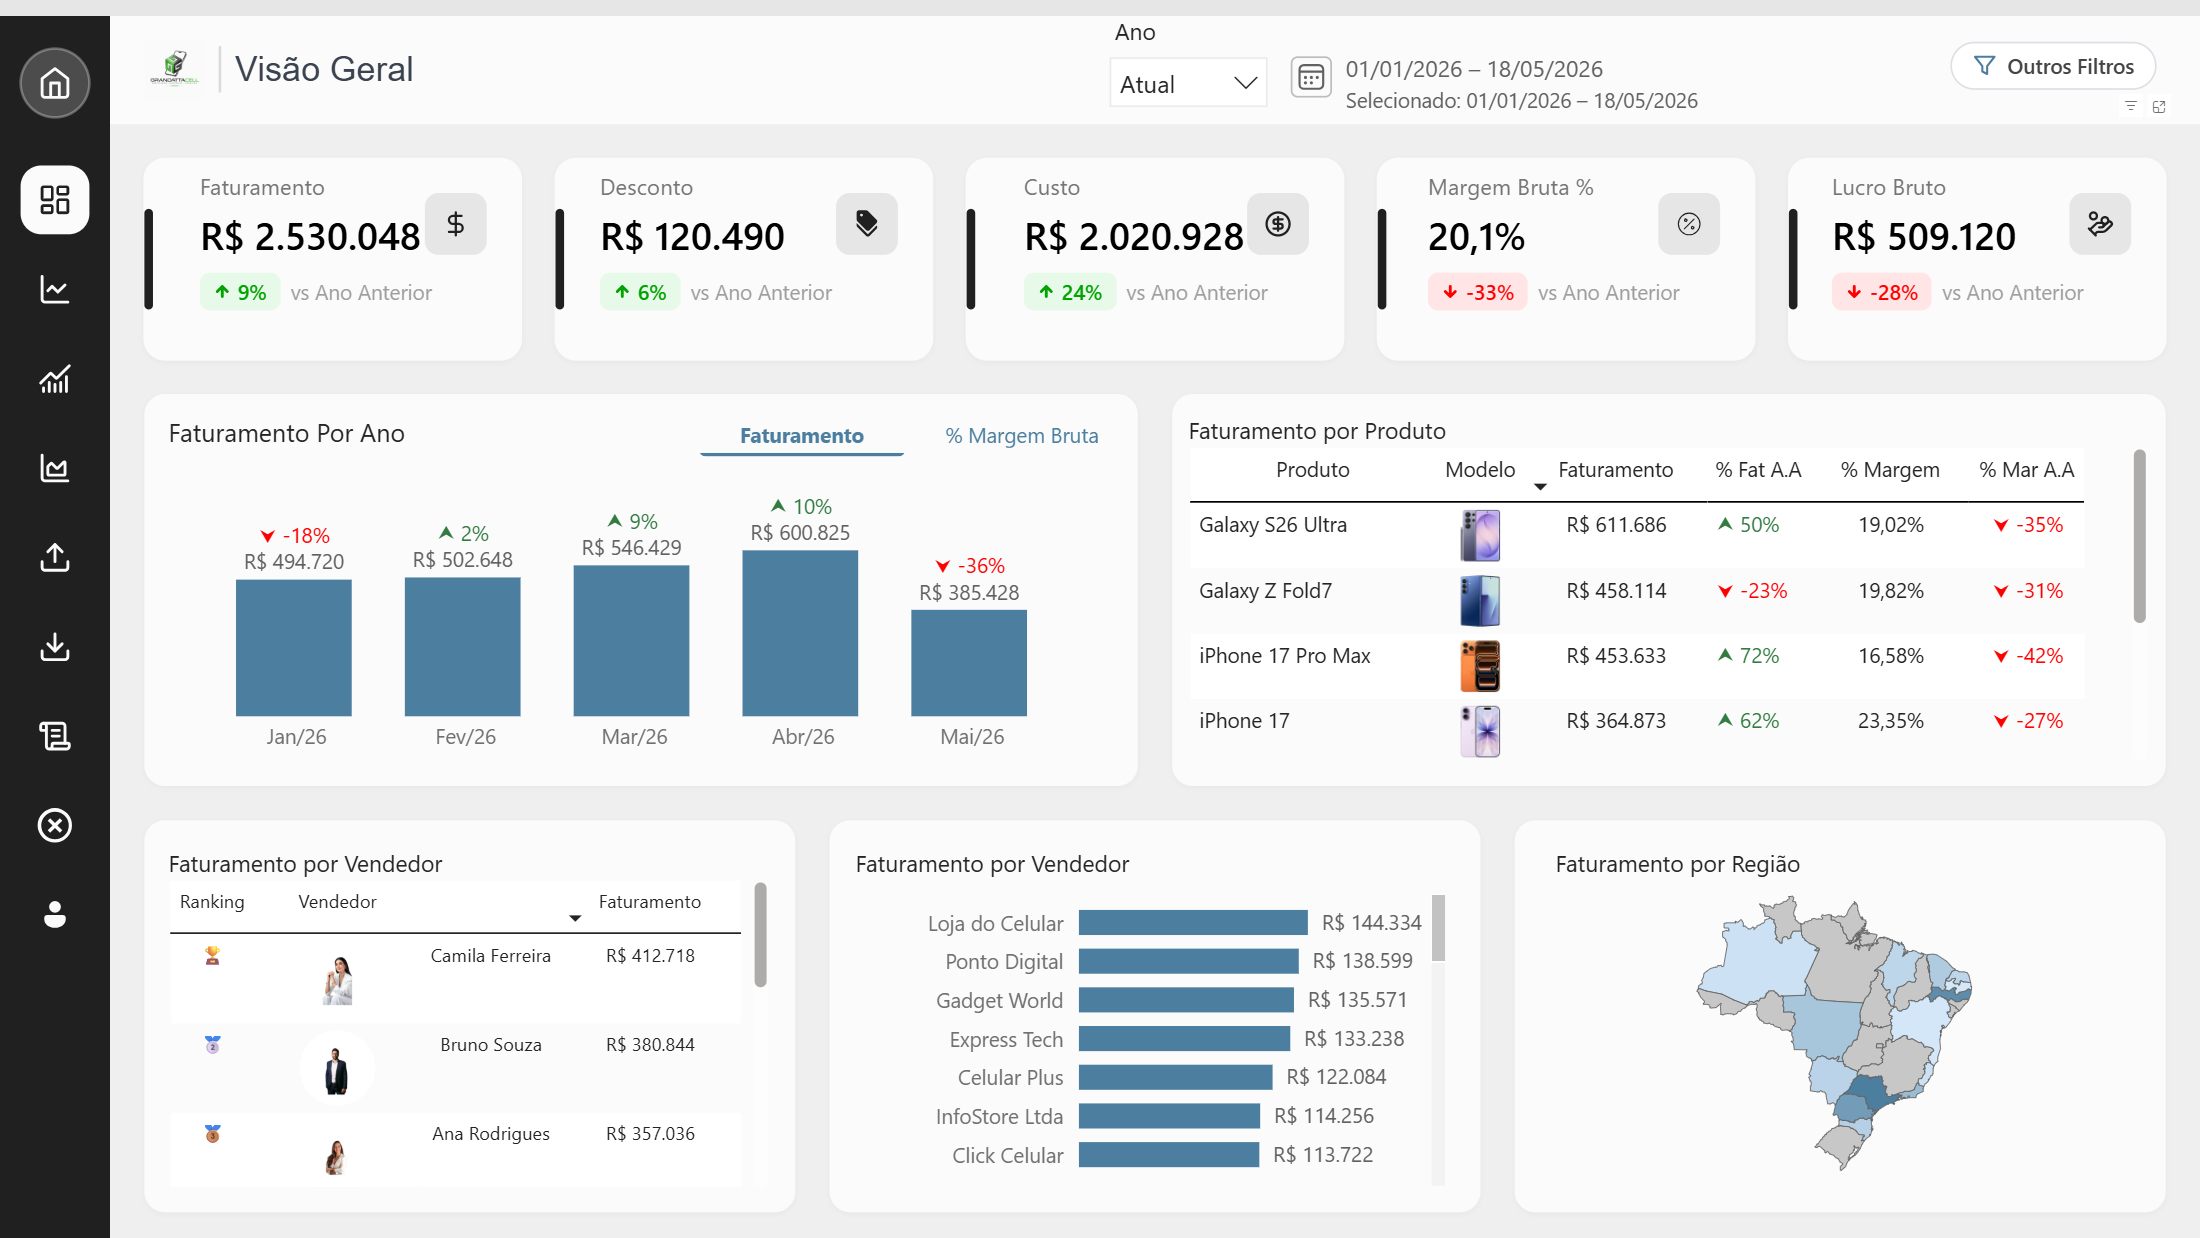Click the sort arrow in Vendedor table header
Viewport: 2200px width, 1238px height.
[x=575, y=918]
